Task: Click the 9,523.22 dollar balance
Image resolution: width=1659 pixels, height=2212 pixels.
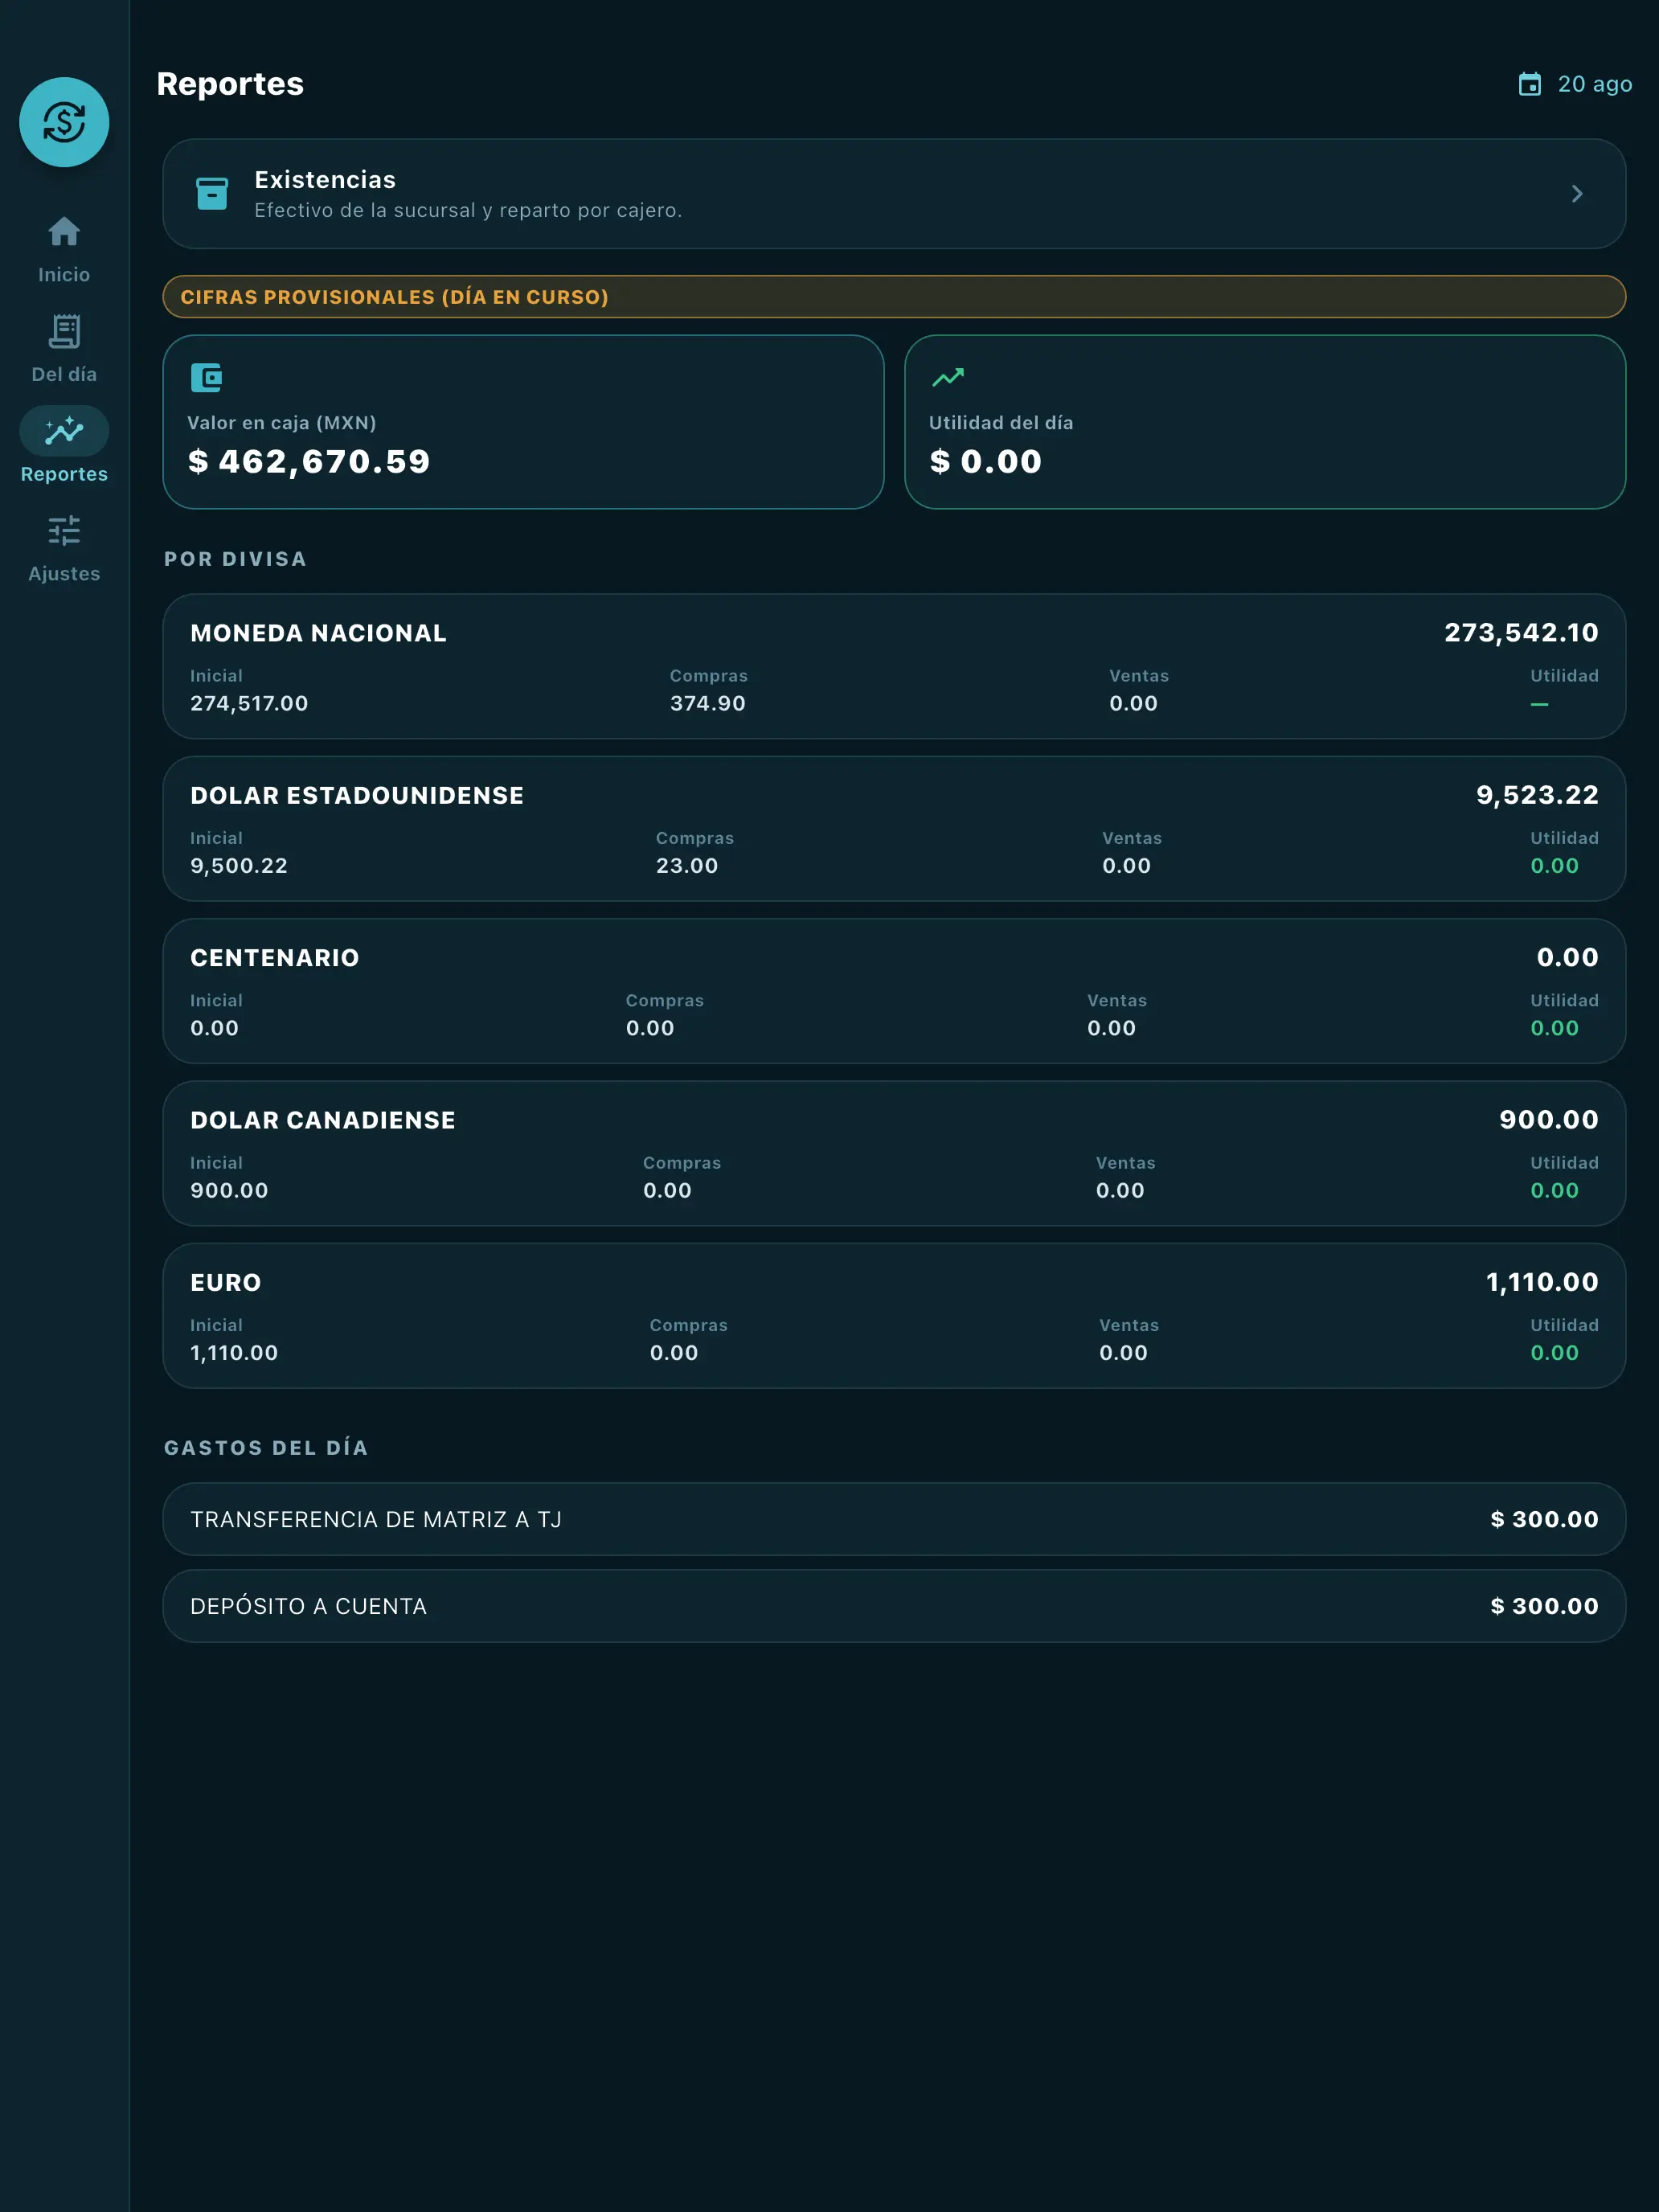Action: click(1537, 795)
